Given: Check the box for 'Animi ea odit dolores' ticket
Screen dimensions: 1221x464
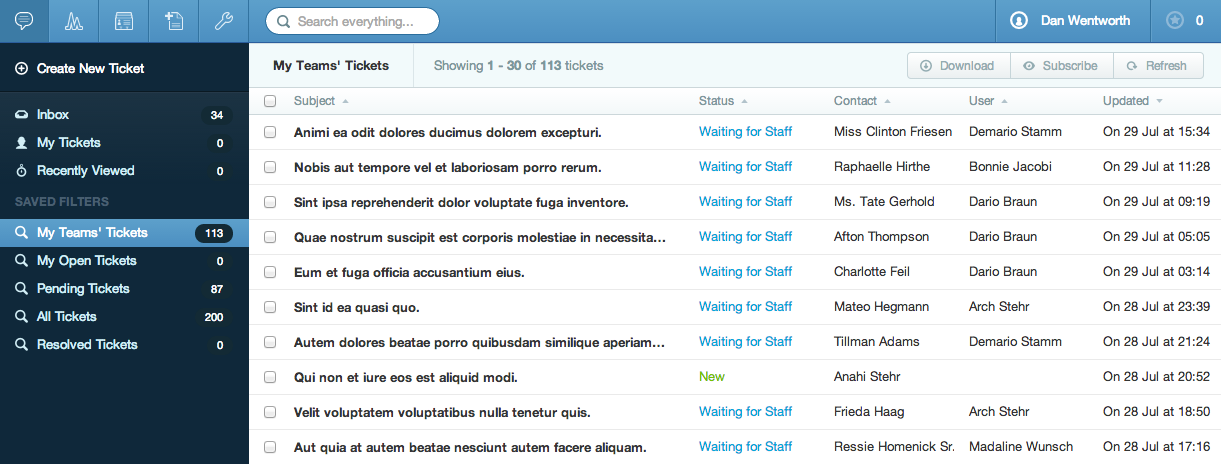Looking at the screenshot, I should [x=270, y=132].
